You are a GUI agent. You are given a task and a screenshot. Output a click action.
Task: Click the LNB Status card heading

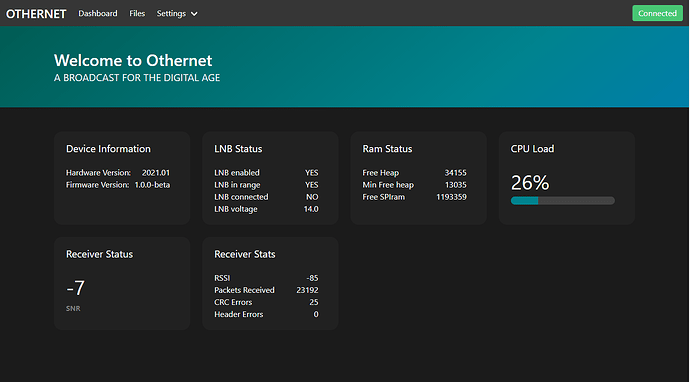pos(238,149)
